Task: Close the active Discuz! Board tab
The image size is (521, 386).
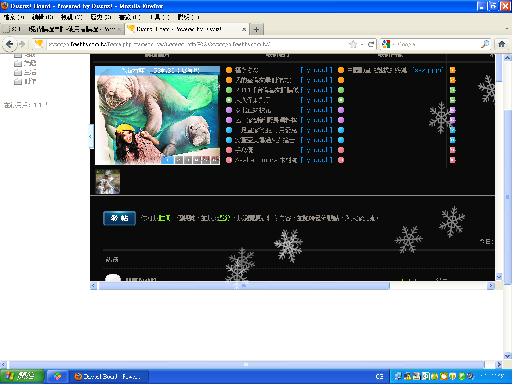Action: coord(244,29)
